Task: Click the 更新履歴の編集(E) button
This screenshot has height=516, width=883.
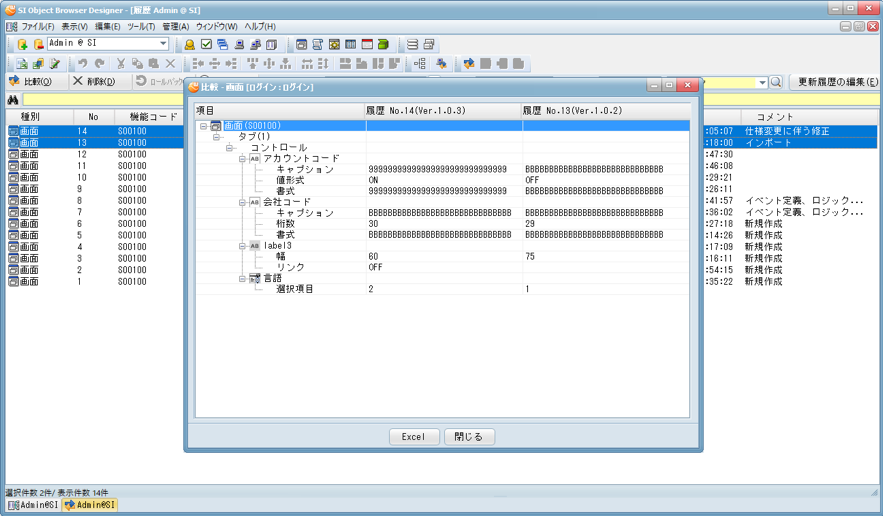Action: [x=834, y=82]
